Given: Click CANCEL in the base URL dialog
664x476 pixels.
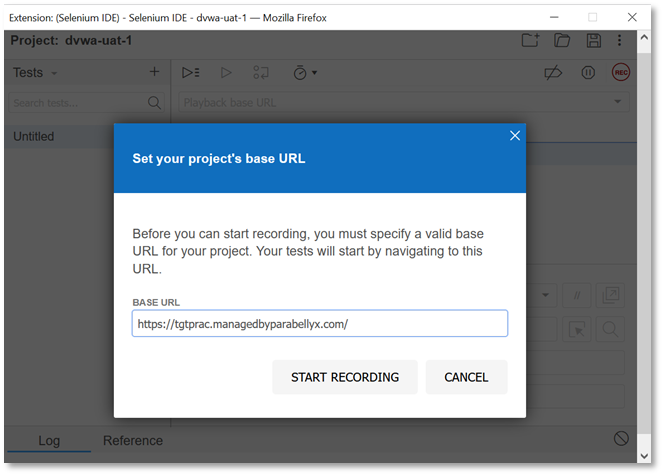Looking at the screenshot, I should click(x=466, y=377).
